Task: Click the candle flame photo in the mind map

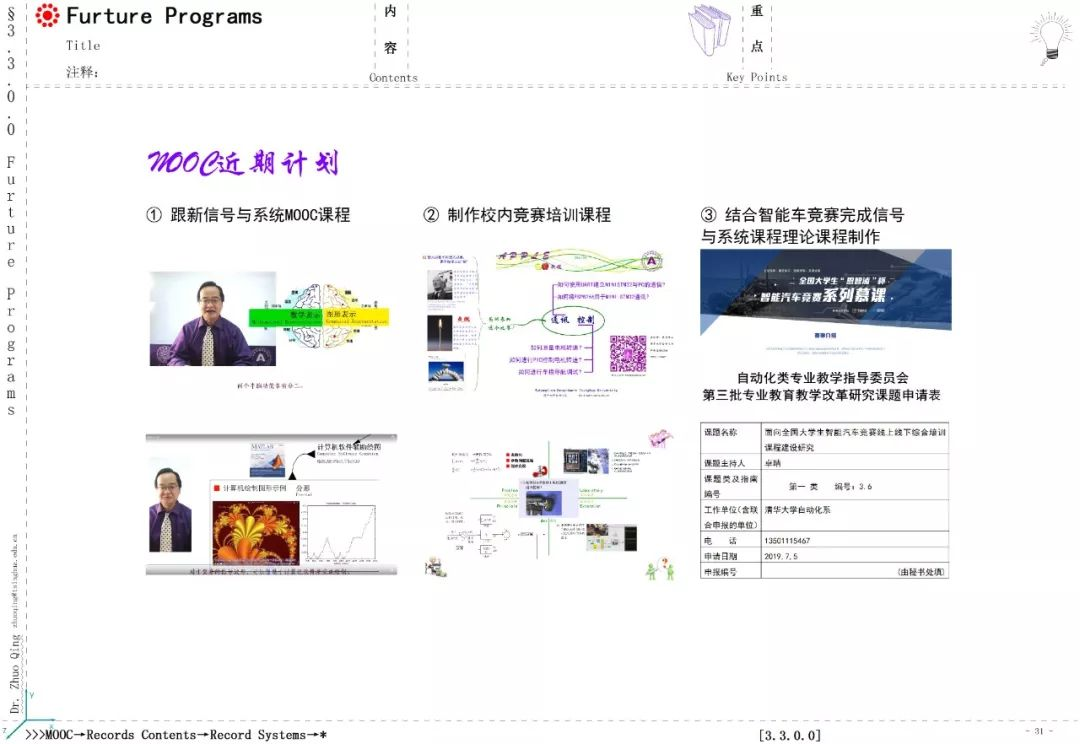Action: 439,333
